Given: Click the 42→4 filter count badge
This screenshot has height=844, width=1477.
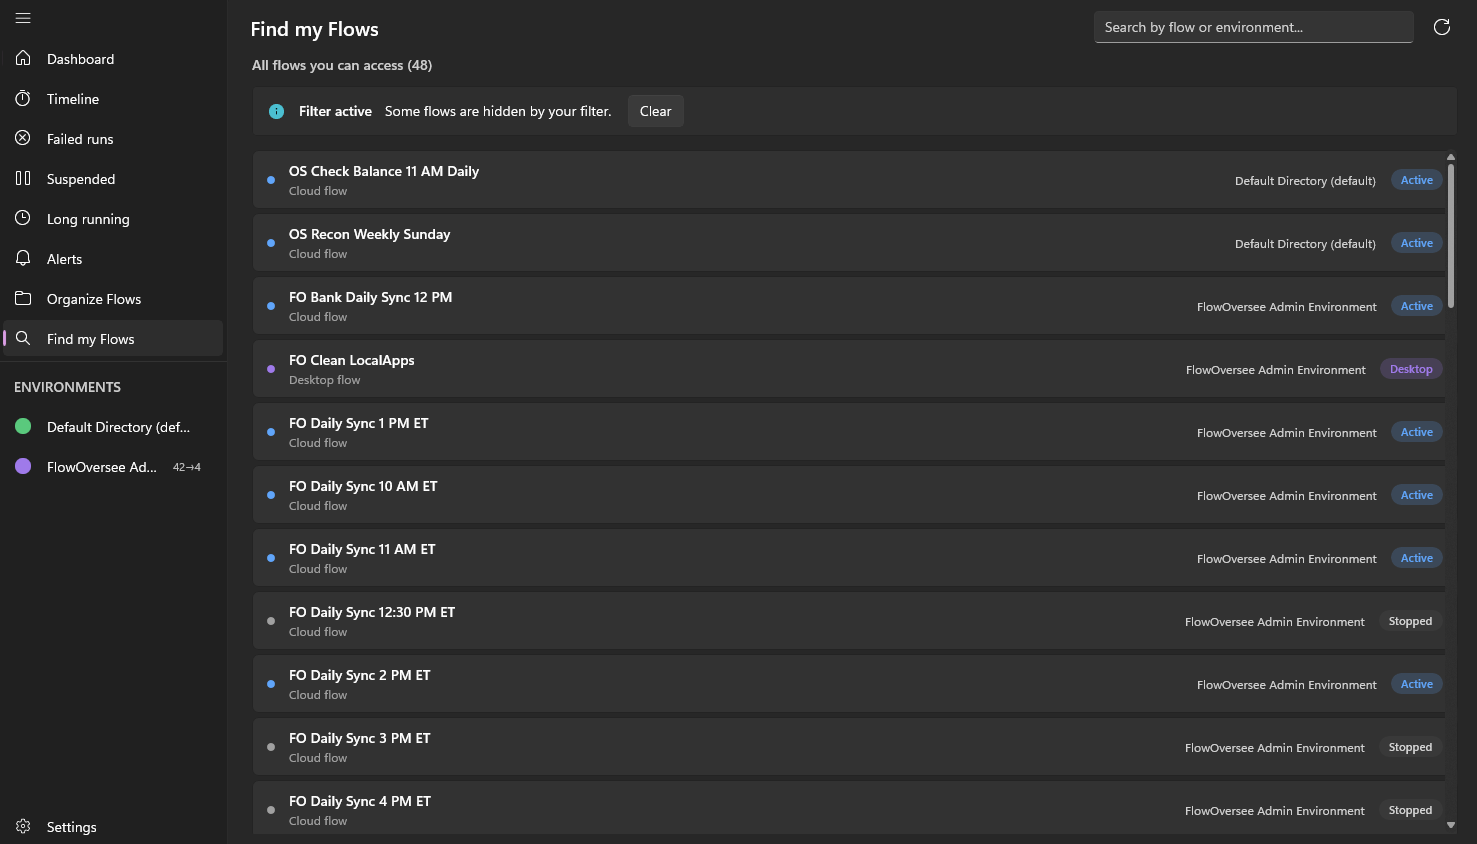Looking at the screenshot, I should tap(186, 467).
